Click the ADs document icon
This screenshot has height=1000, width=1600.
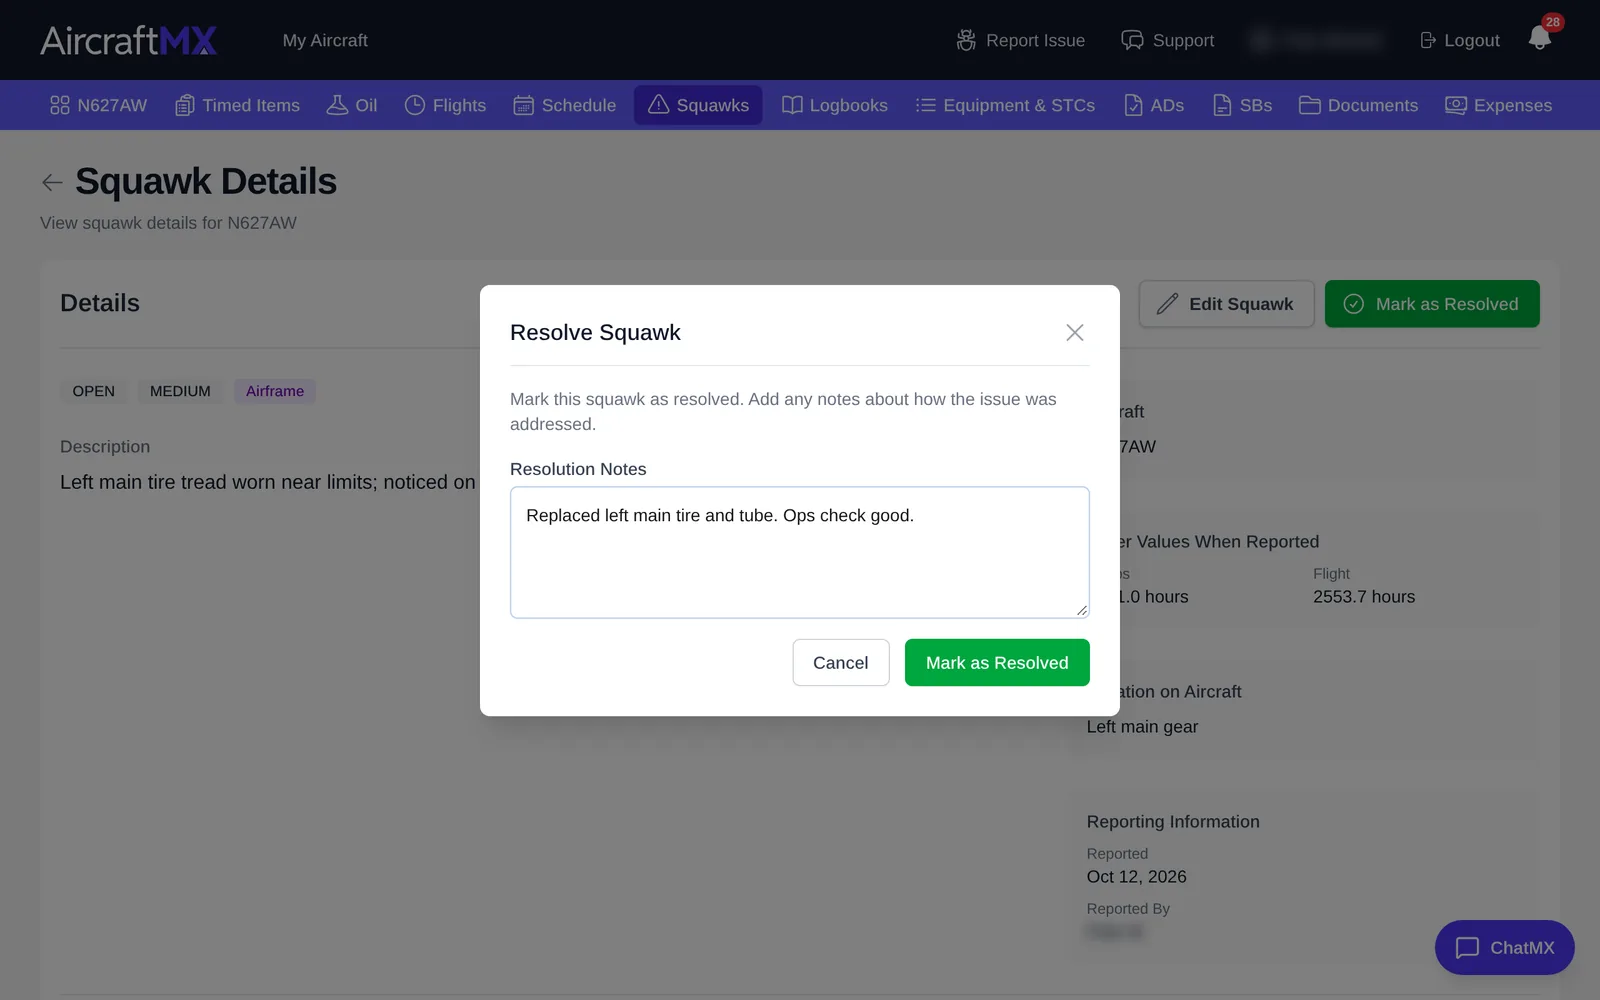coord(1133,105)
